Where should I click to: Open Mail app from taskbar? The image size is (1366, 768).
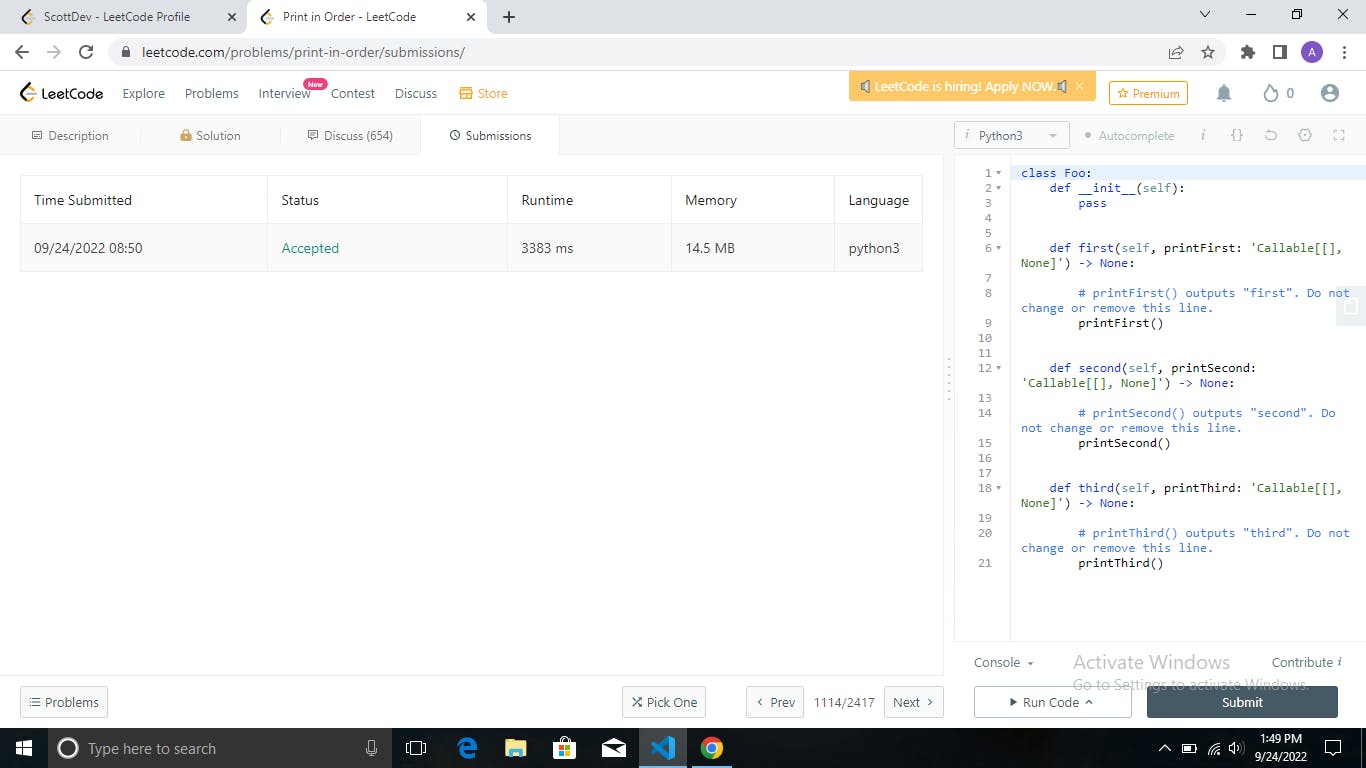click(x=614, y=748)
